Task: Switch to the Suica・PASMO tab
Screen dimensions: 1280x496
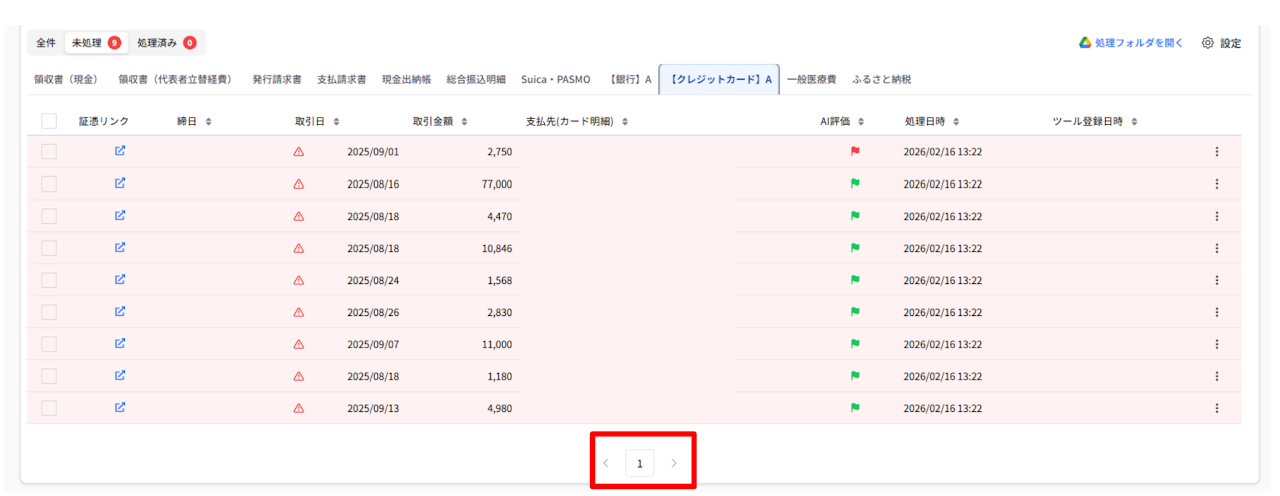Action: [x=556, y=79]
